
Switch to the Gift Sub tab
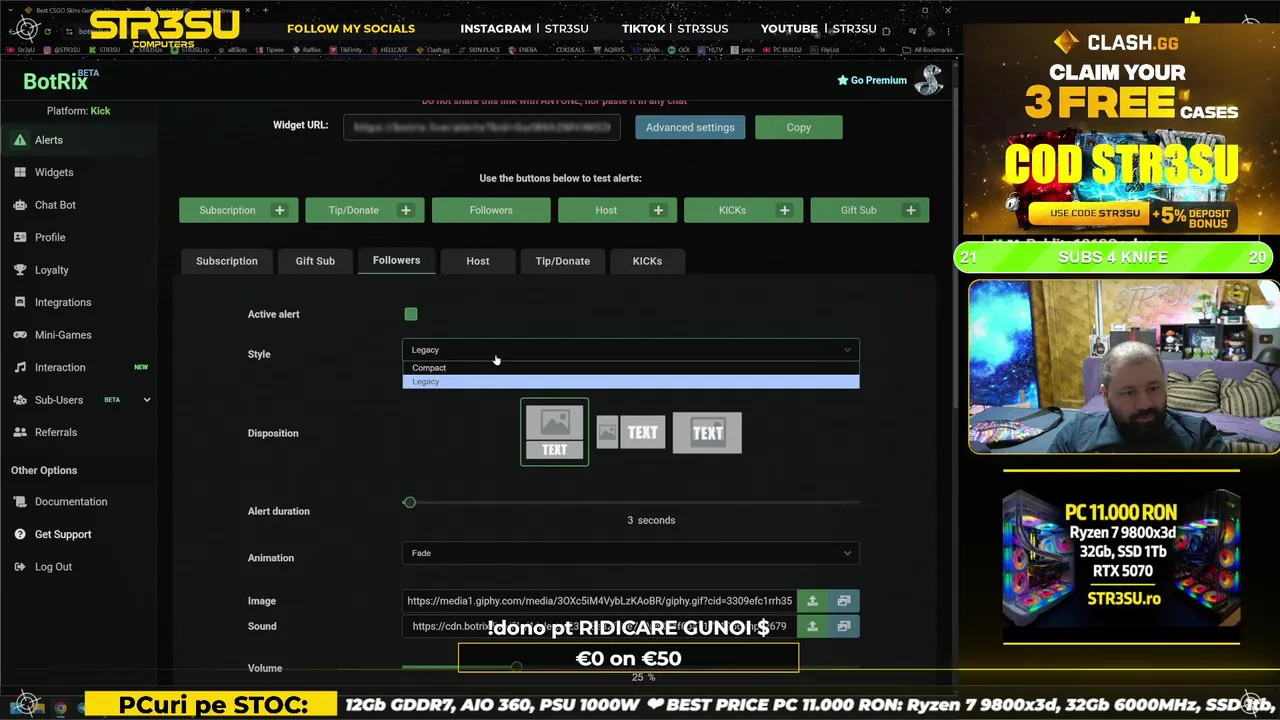click(x=315, y=261)
